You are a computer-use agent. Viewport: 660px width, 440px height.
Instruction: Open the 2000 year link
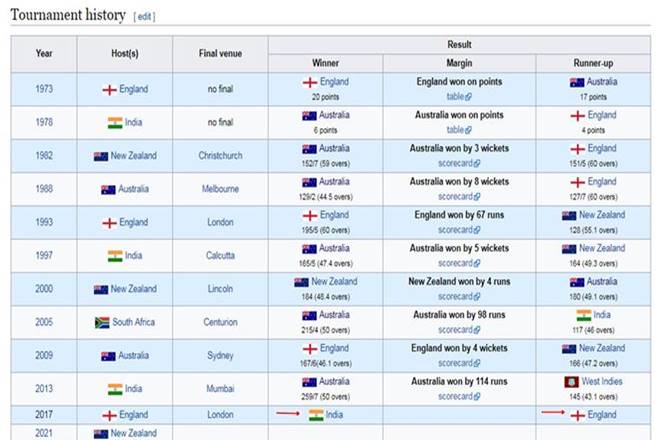44,288
